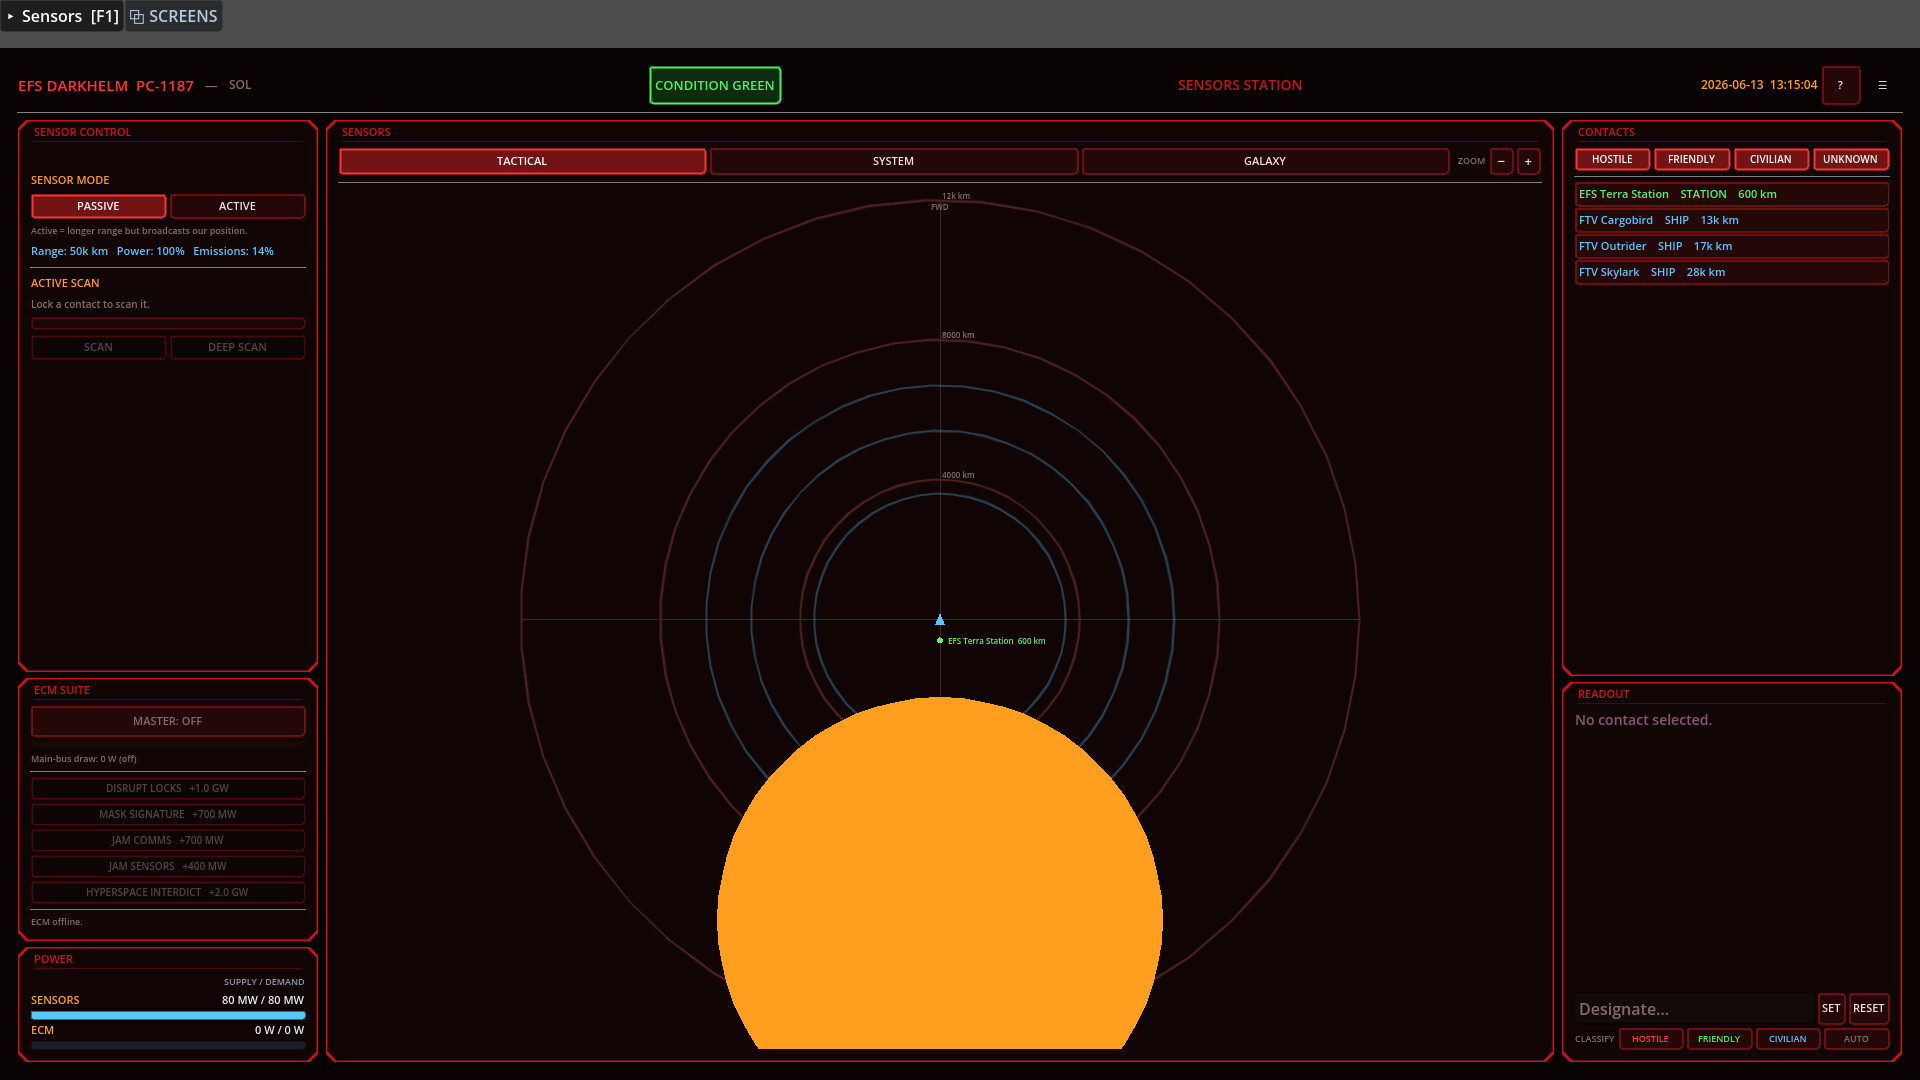This screenshot has height=1080, width=1920.
Task: Select EFS Terra Station blip on radar
Action: tap(940, 640)
